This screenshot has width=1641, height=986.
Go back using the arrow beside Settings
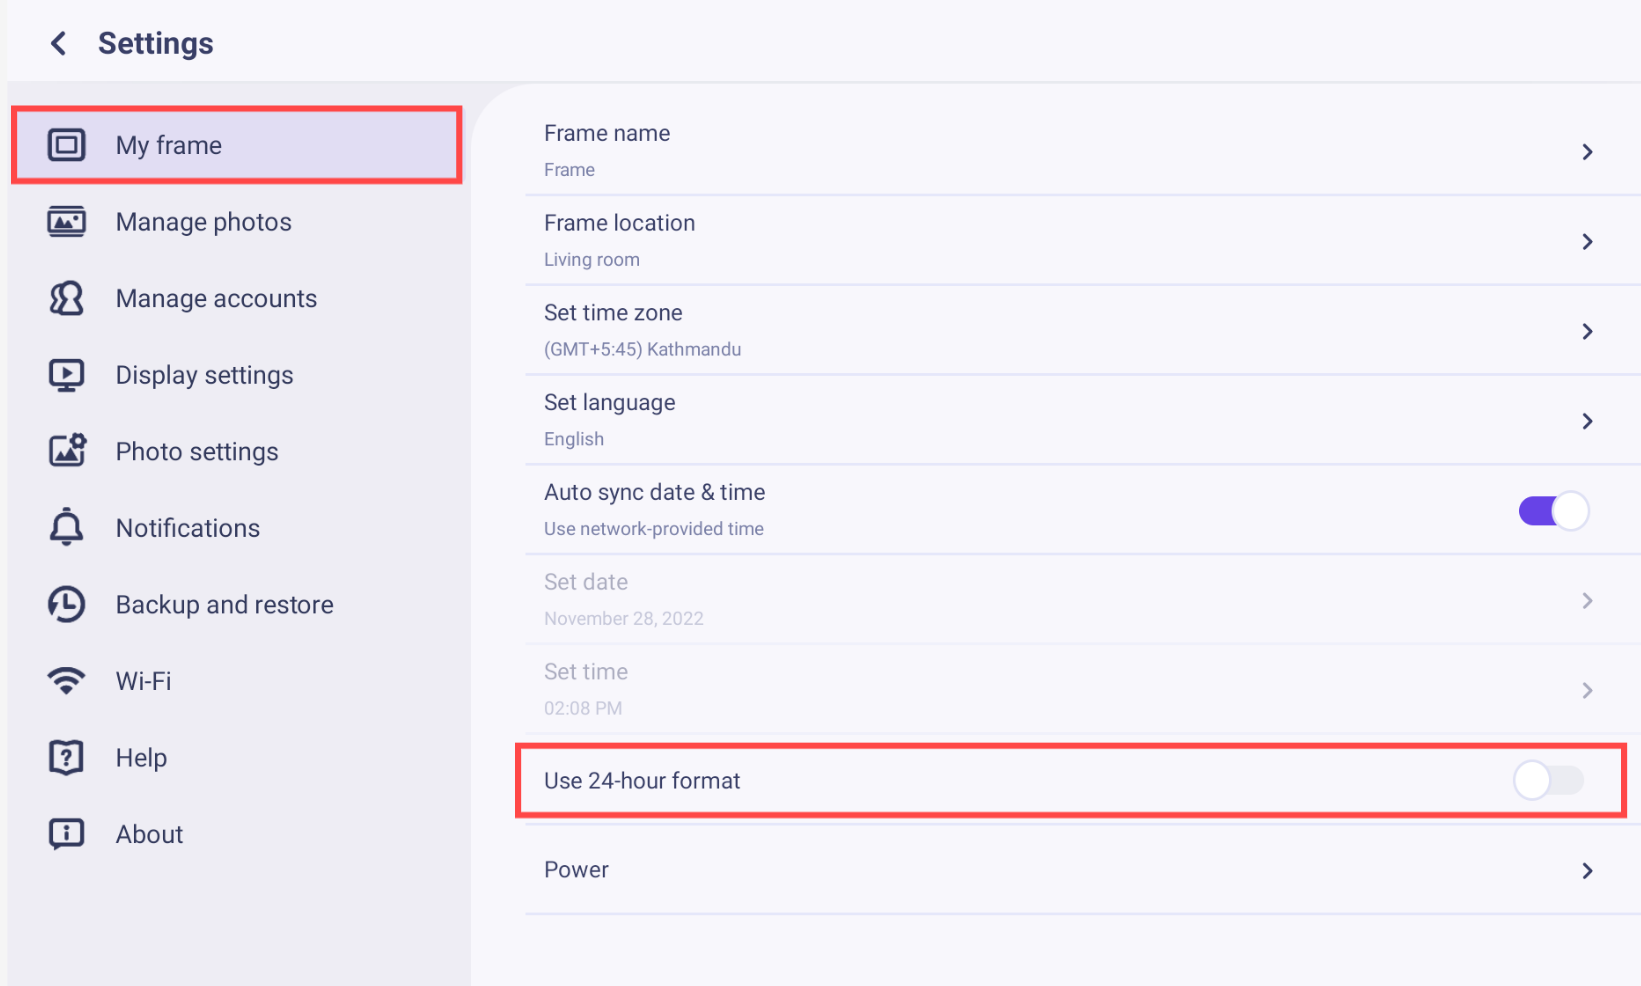click(x=59, y=43)
